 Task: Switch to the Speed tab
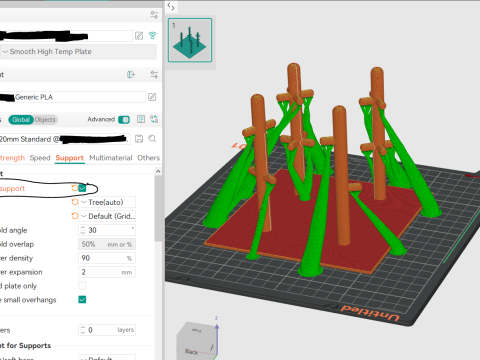point(40,158)
